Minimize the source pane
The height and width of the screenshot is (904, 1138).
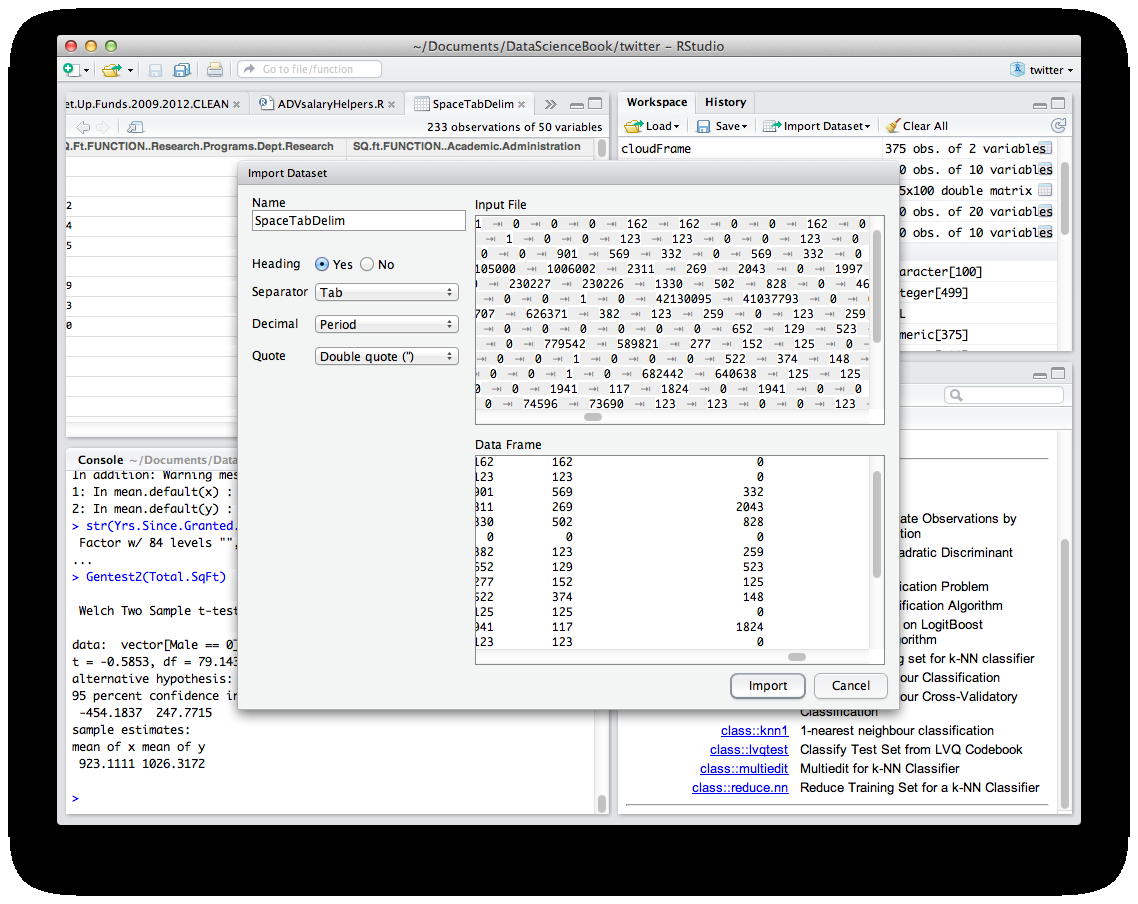pyautogui.click(x=577, y=104)
